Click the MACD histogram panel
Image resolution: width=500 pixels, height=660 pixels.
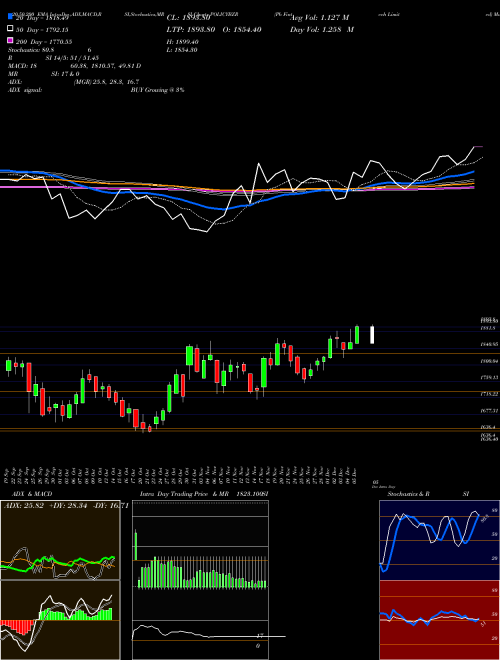60,620
